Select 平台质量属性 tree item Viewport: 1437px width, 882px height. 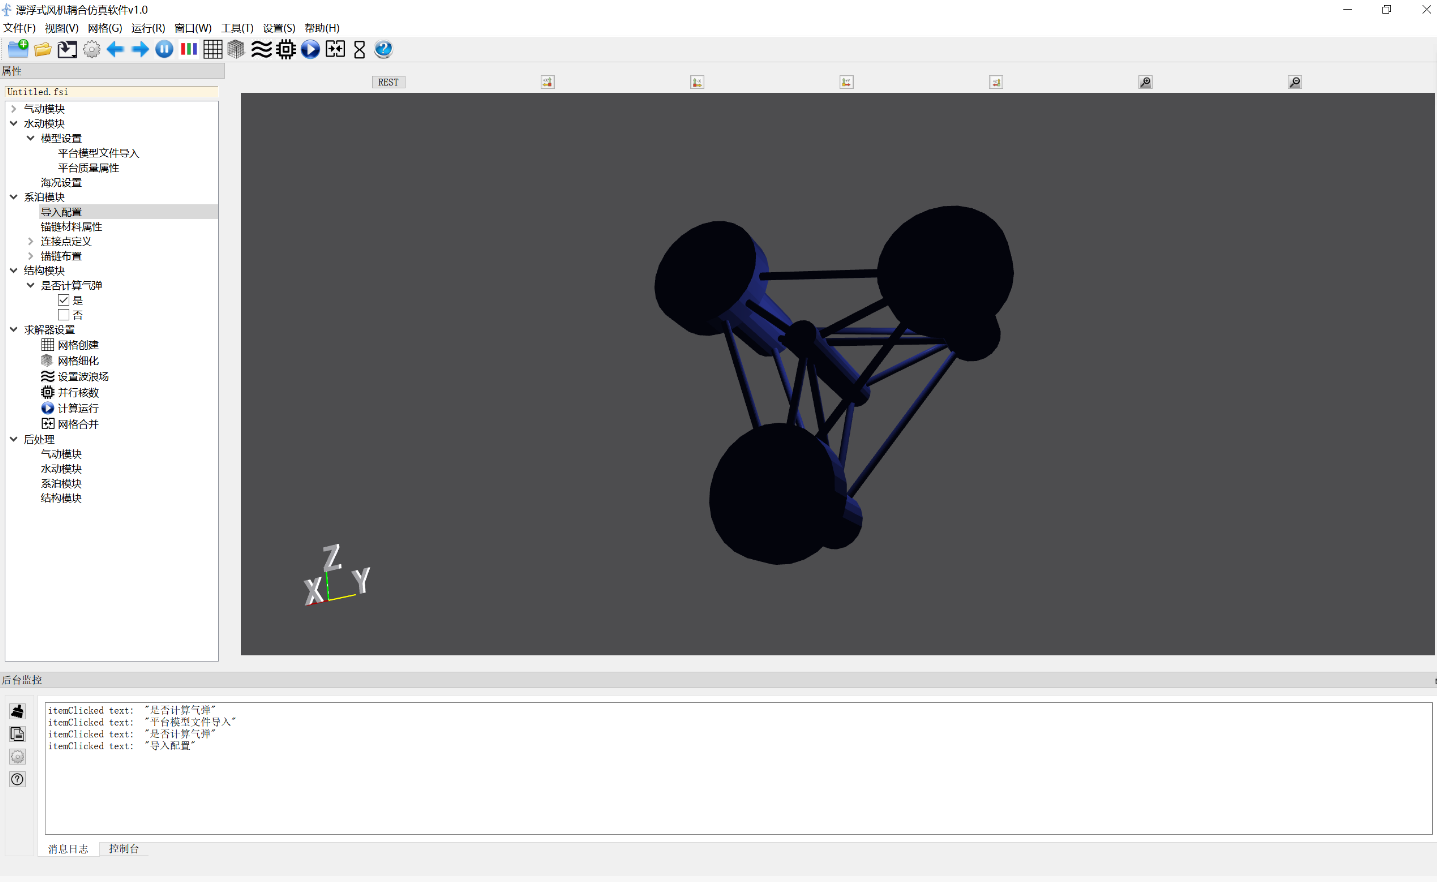click(x=88, y=168)
